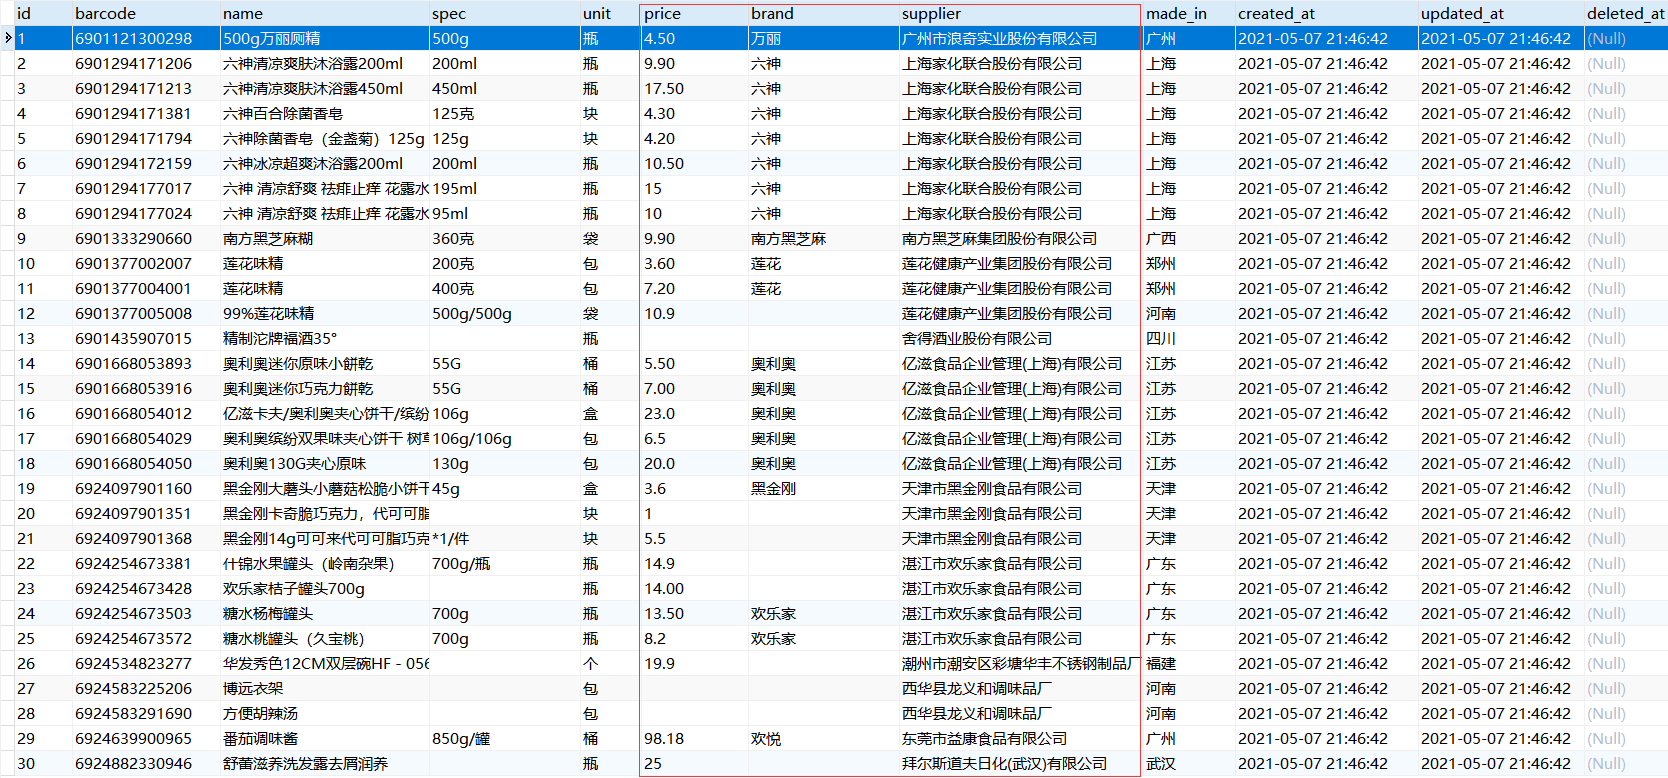
Task: Select name cell 糖水杨梅罐头
Action: click(x=325, y=613)
